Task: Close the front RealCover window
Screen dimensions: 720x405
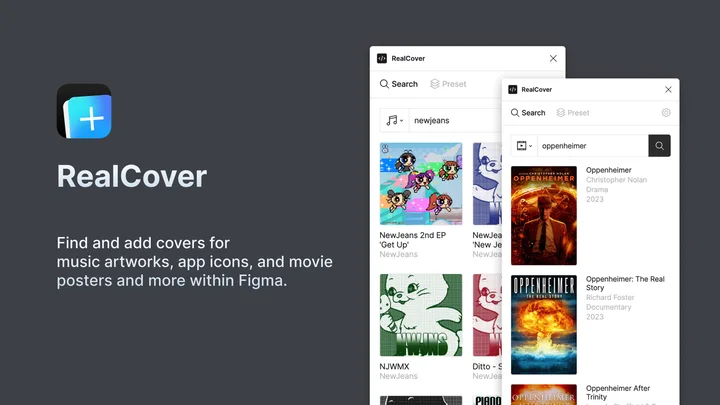Action: click(x=668, y=90)
